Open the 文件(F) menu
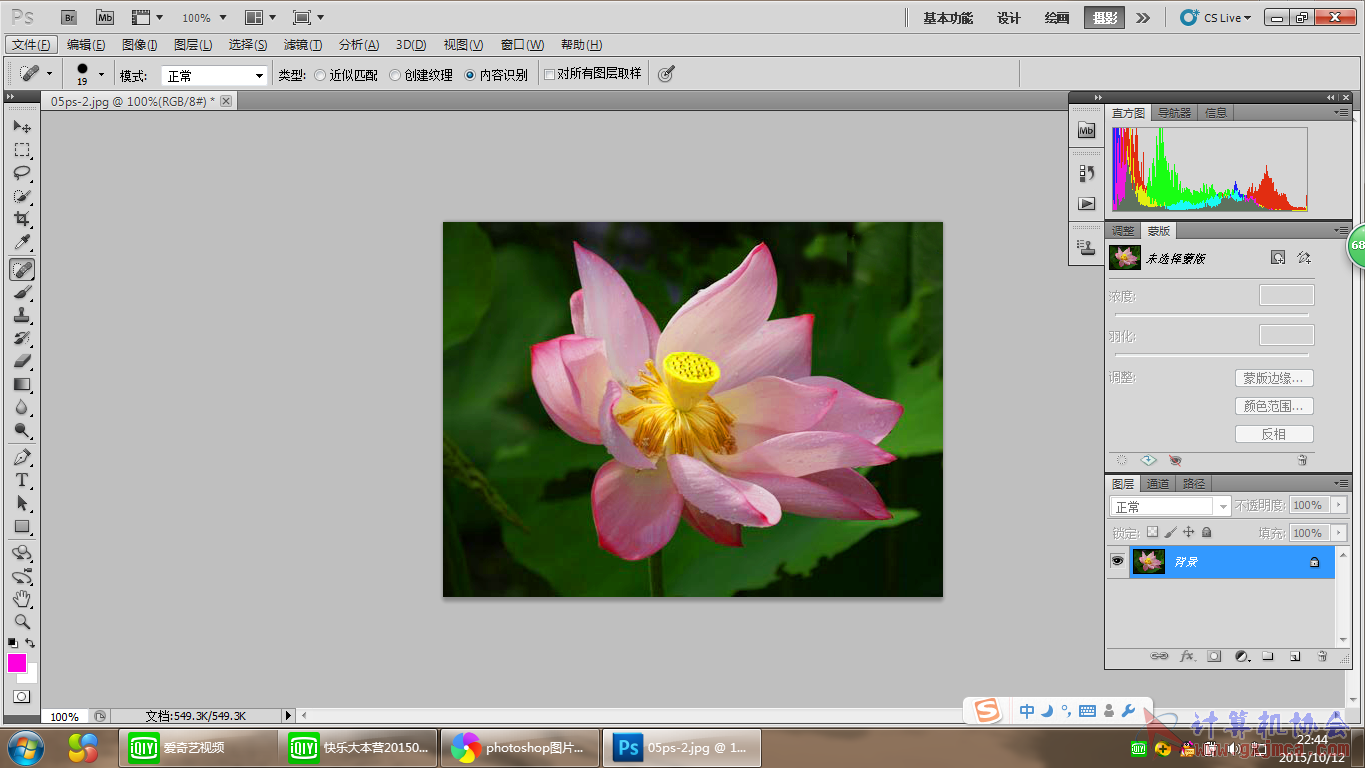This screenshot has width=1365, height=768. click(x=32, y=44)
